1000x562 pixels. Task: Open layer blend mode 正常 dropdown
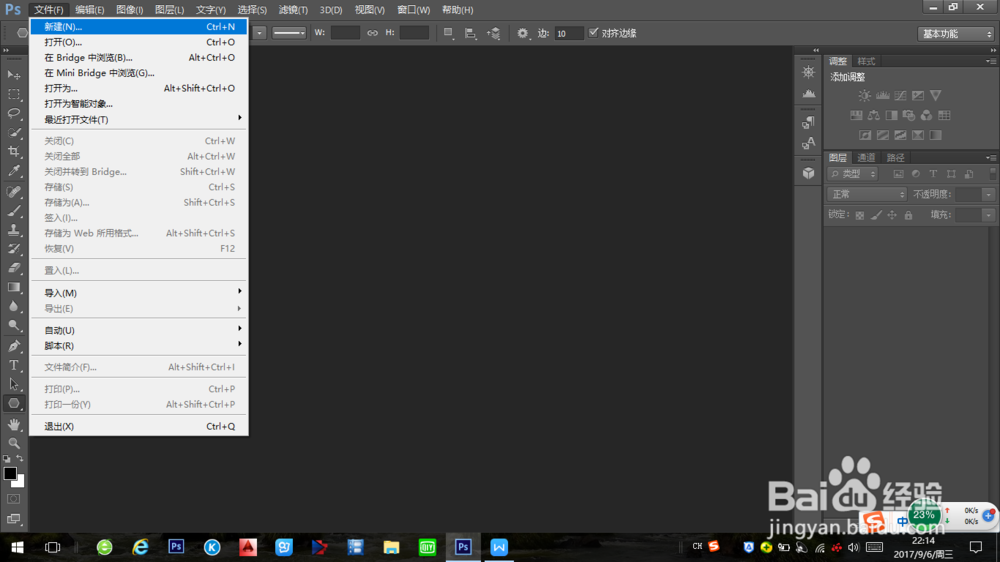[867, 195]
